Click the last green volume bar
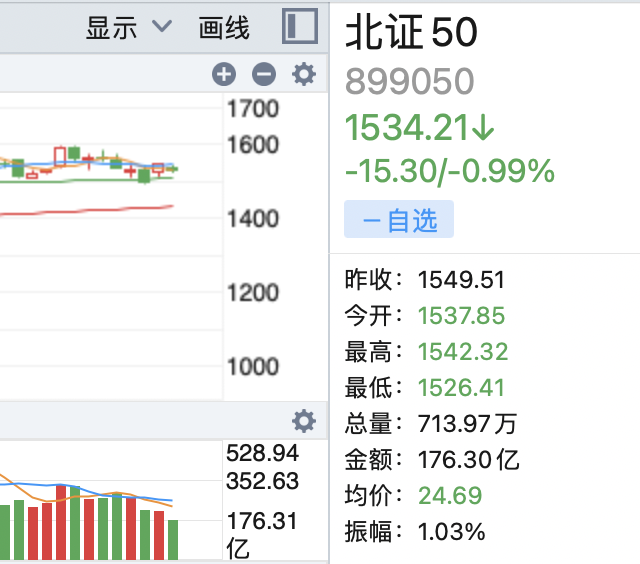Viewport: 640px width, 564px height. click(172, 539)
